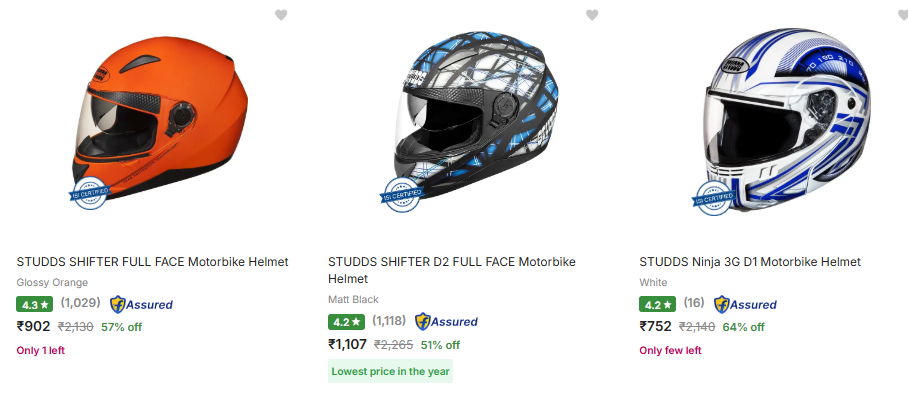Click the 4.3 star rating badge

pyautogui.click(x=34, y=304)
